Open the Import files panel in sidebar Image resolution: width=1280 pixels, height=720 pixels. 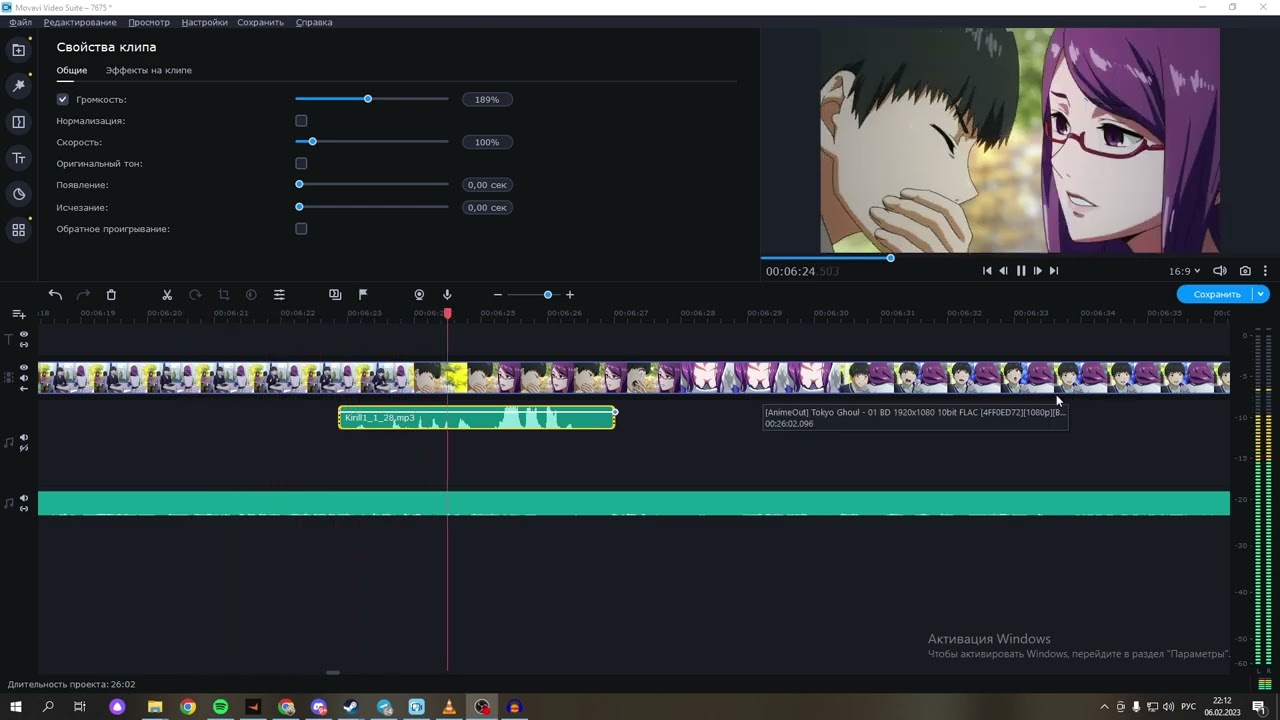click(18, 50)
